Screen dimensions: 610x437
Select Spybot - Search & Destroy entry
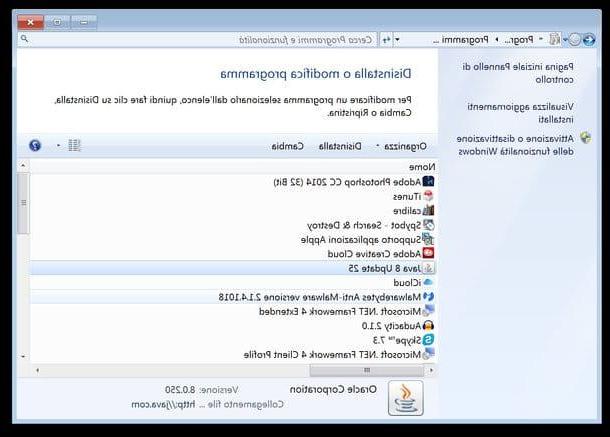(364, 225)
